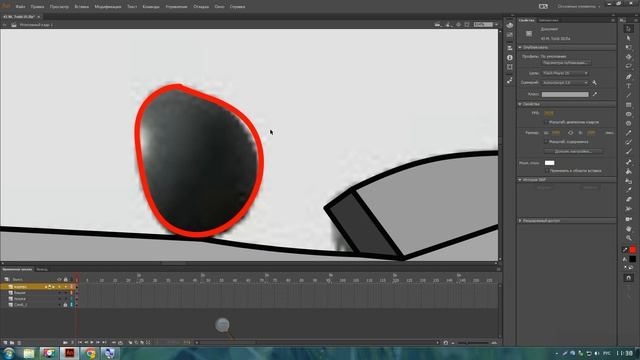Open the ActionScript script dropdown
Image resolution: width=640 pixels, height=360 pixels.
point(565,83)
